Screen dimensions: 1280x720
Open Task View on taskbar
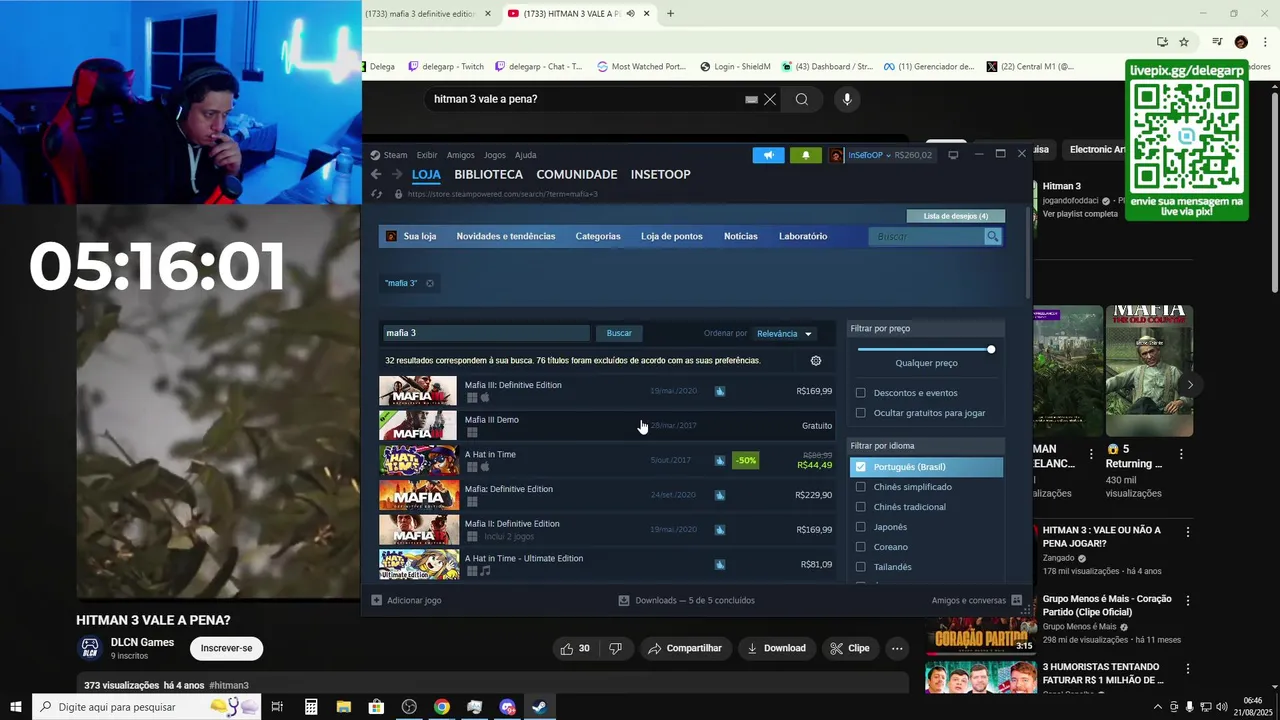coord(277,707)
